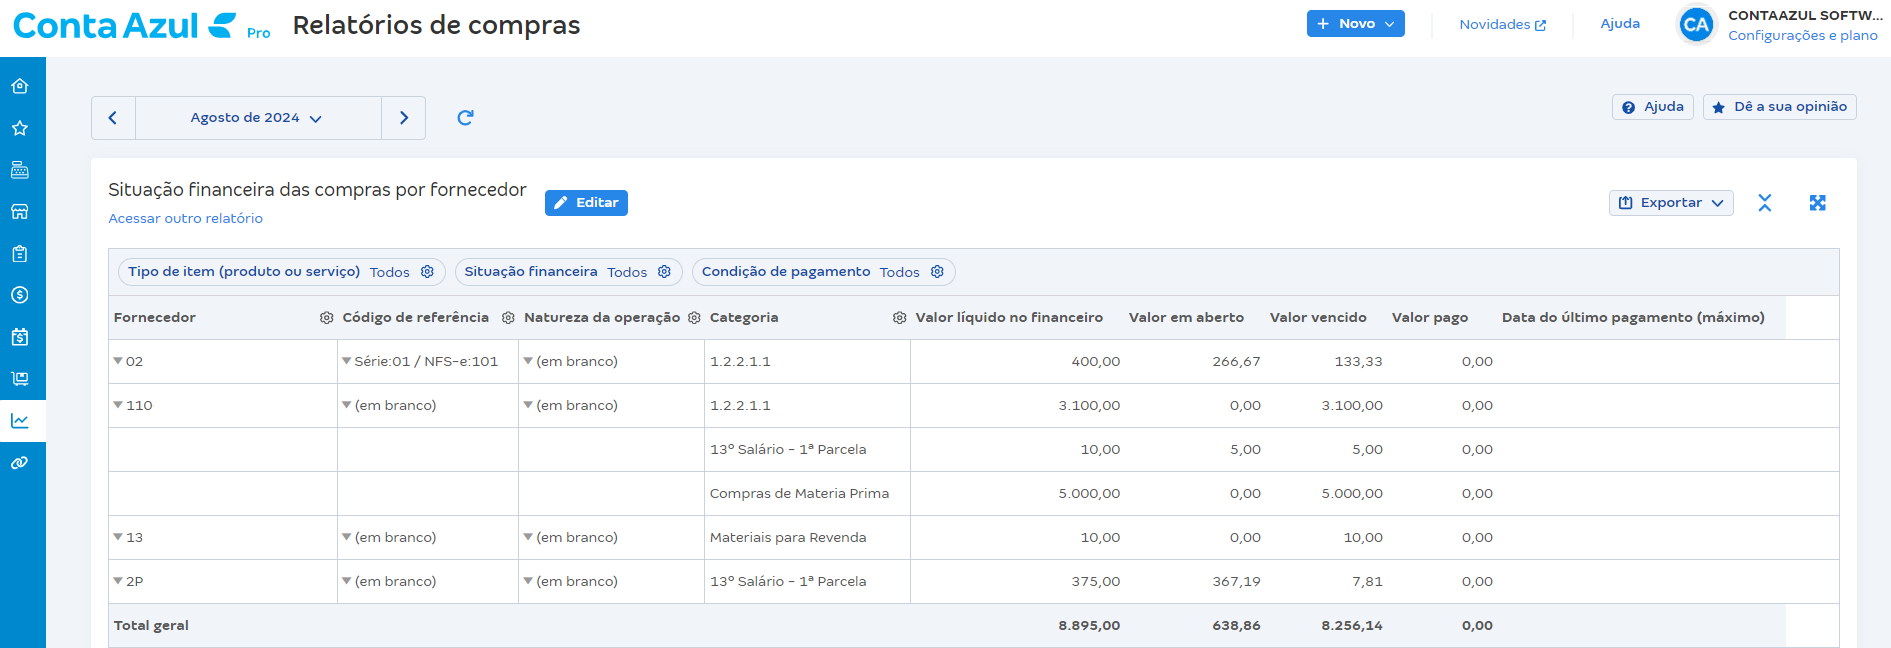Click Total geral row label

(151, 626)
